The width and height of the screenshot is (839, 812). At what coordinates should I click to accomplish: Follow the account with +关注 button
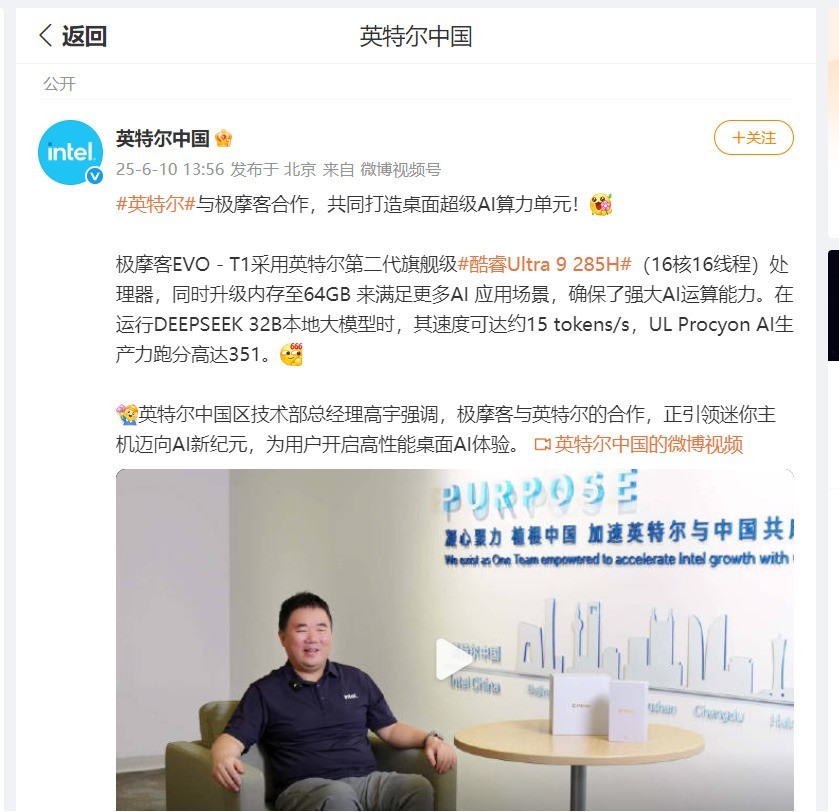[753, 137]
